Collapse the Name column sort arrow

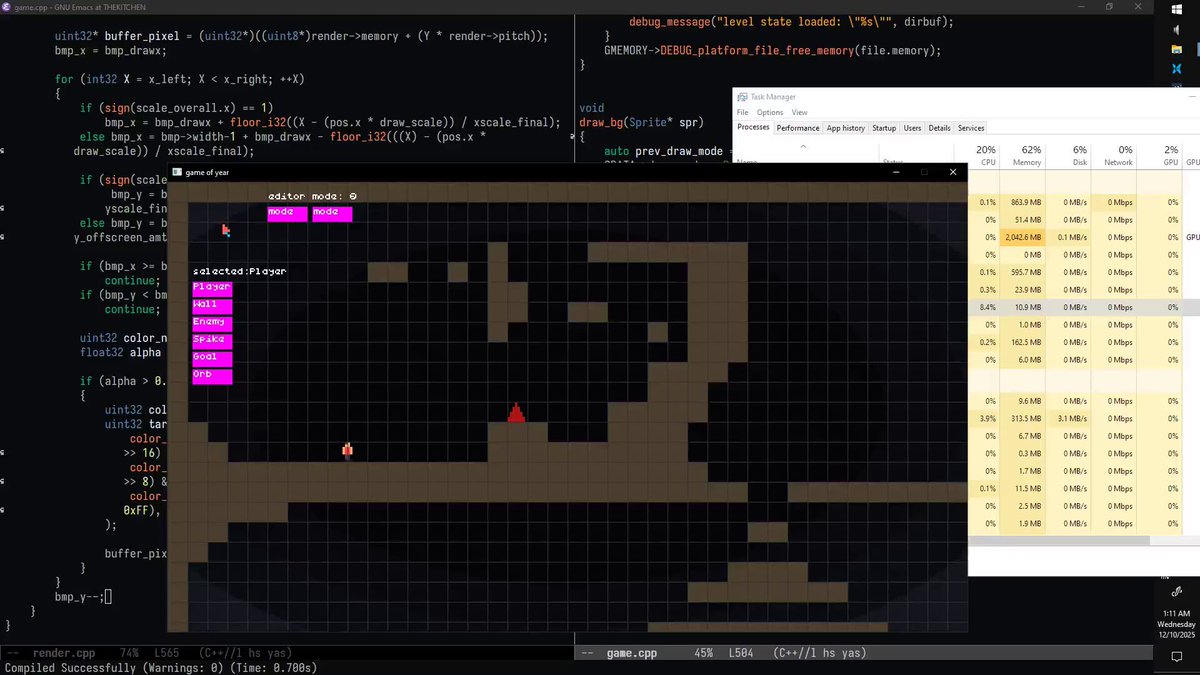point(802,146)
